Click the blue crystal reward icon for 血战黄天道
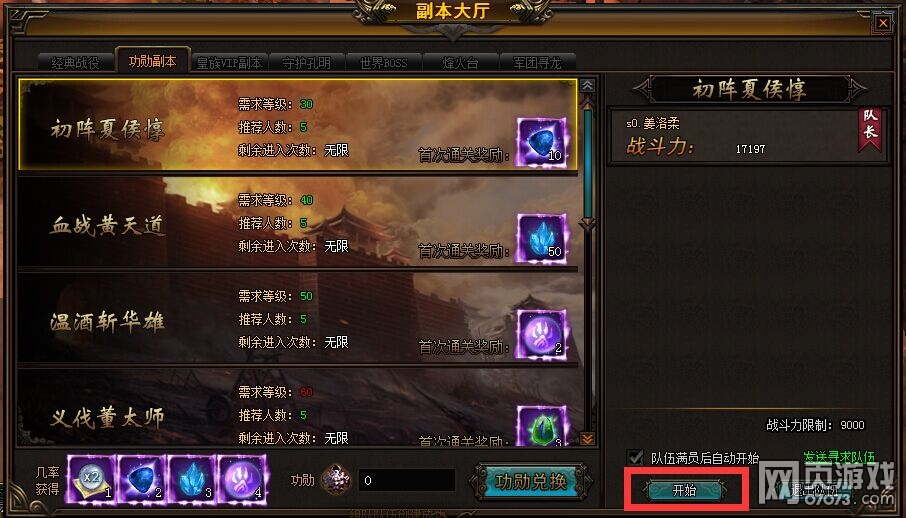906x518 pixels. coord(542,238)
